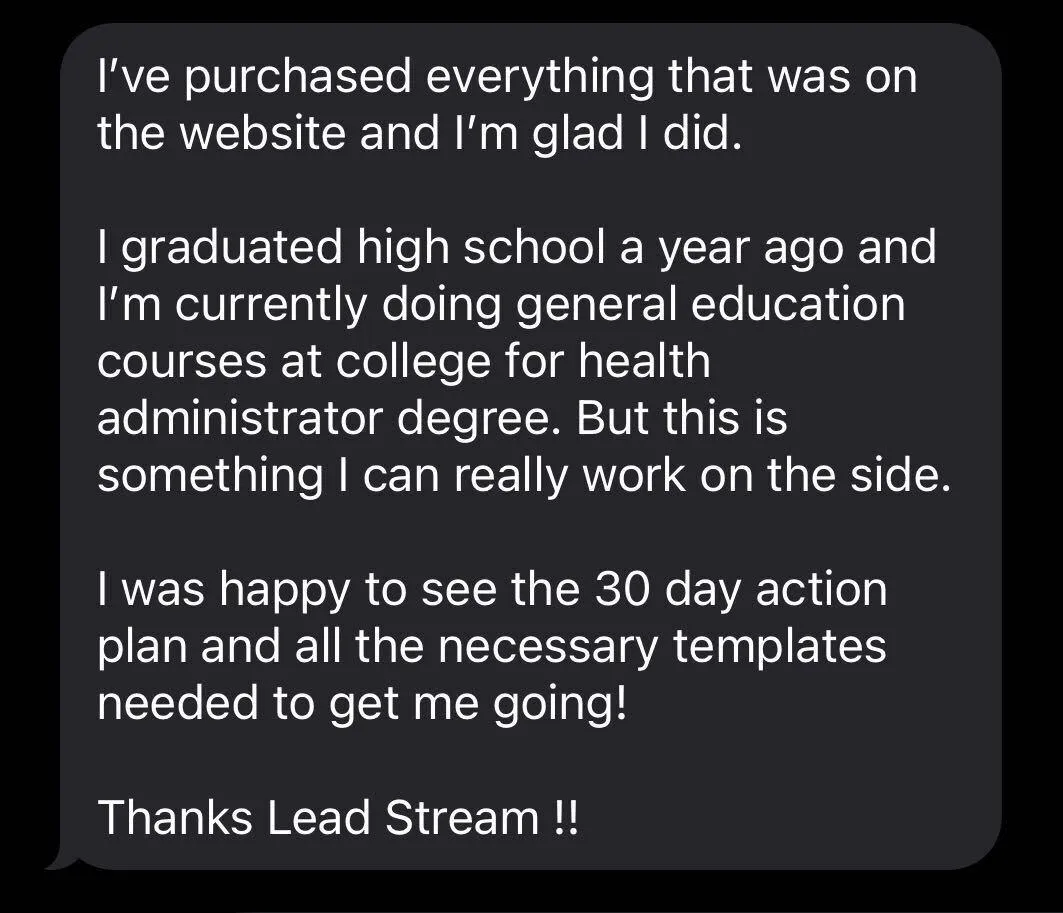Click the word "something" in the message
Screen dimensions: 1063x913
210,476
